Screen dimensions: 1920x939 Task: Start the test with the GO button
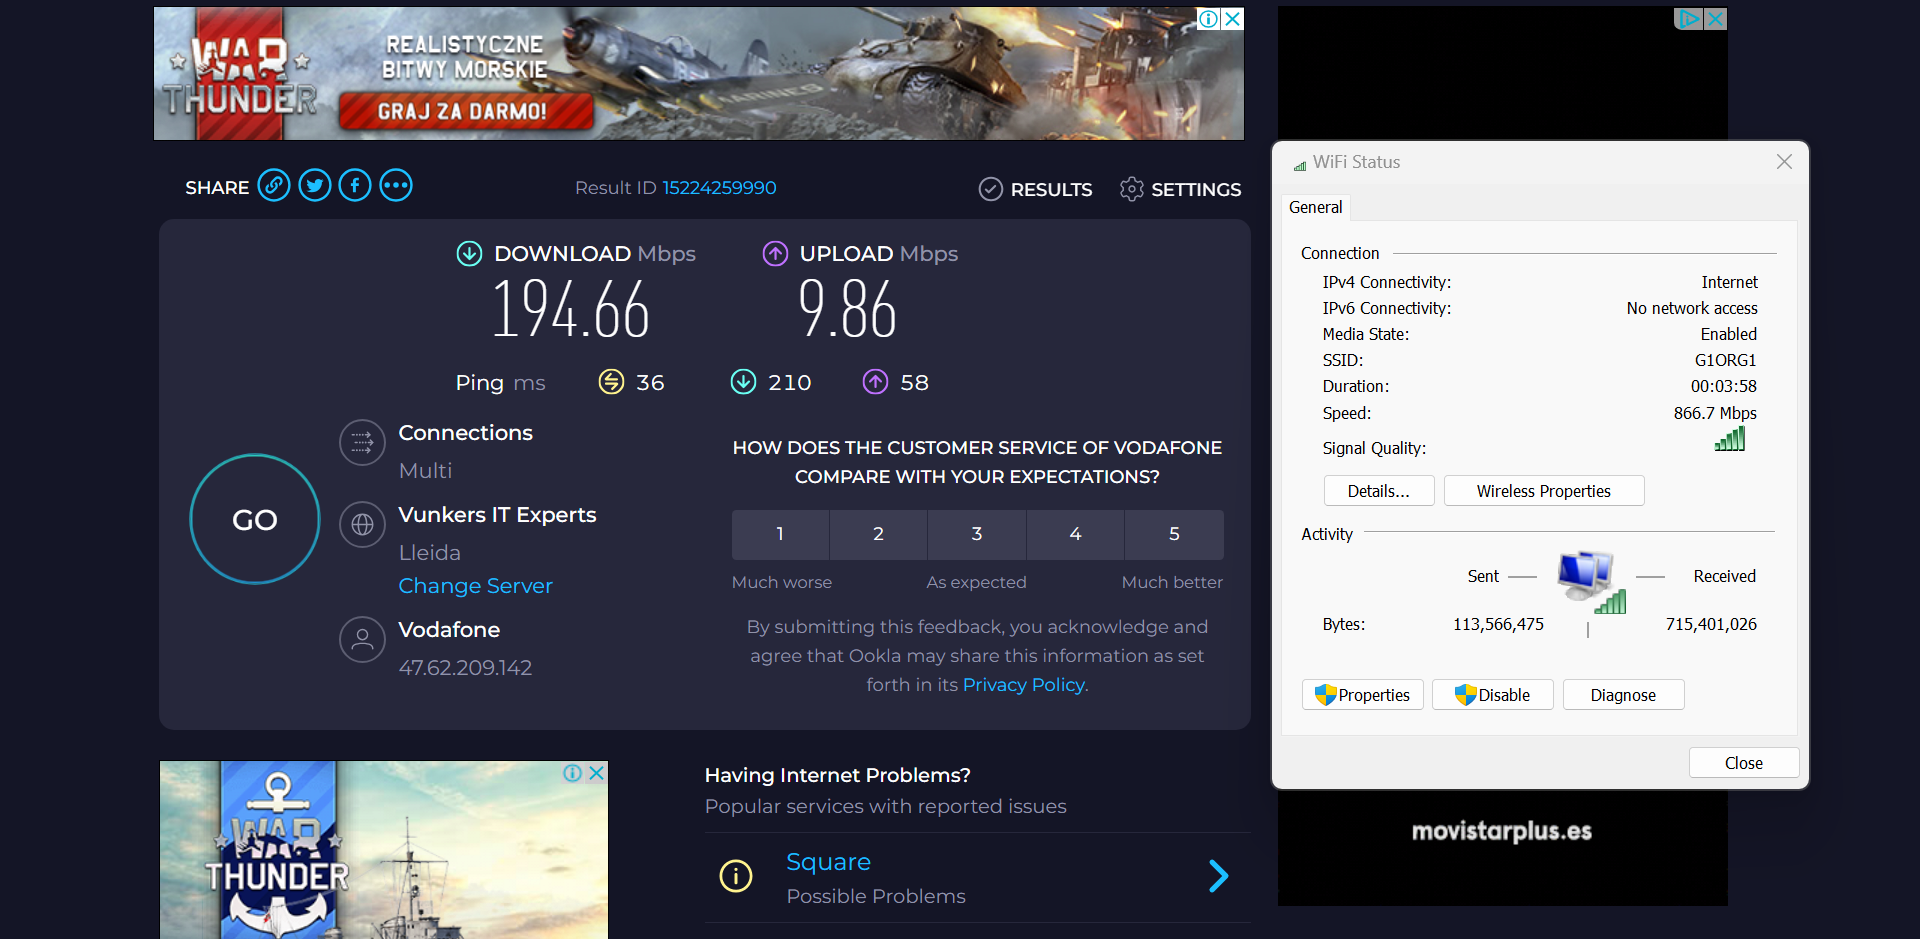[x=255, y=519]
